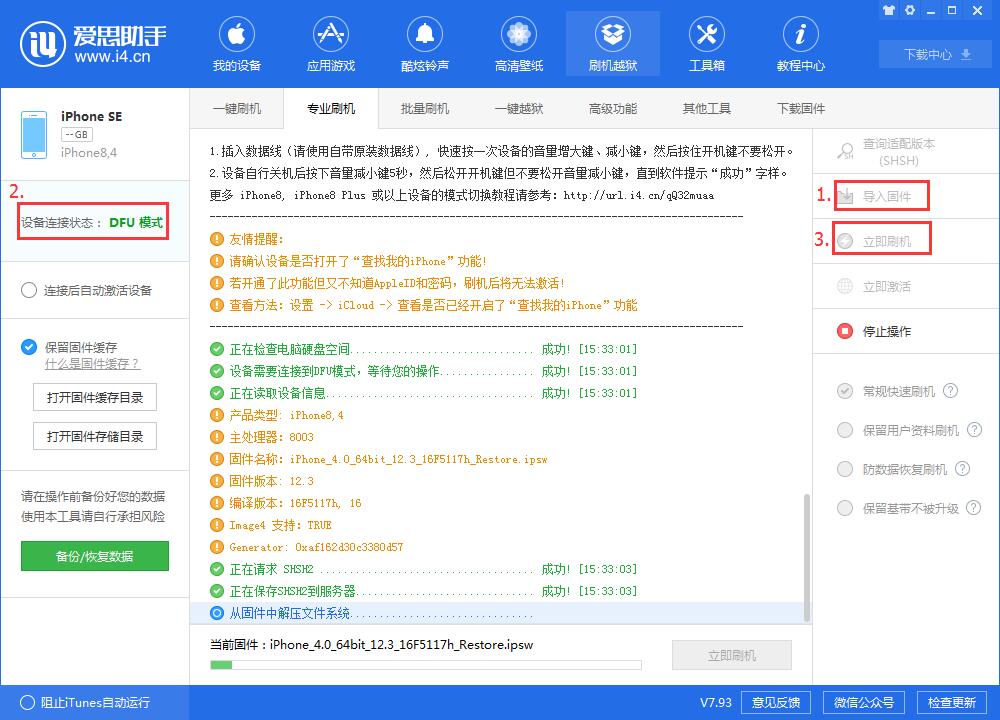Image resolution: width=1000 pixels, height=720 pixels.
Task: Select the 应用游戏 apps section
Action: pos(331,43)
